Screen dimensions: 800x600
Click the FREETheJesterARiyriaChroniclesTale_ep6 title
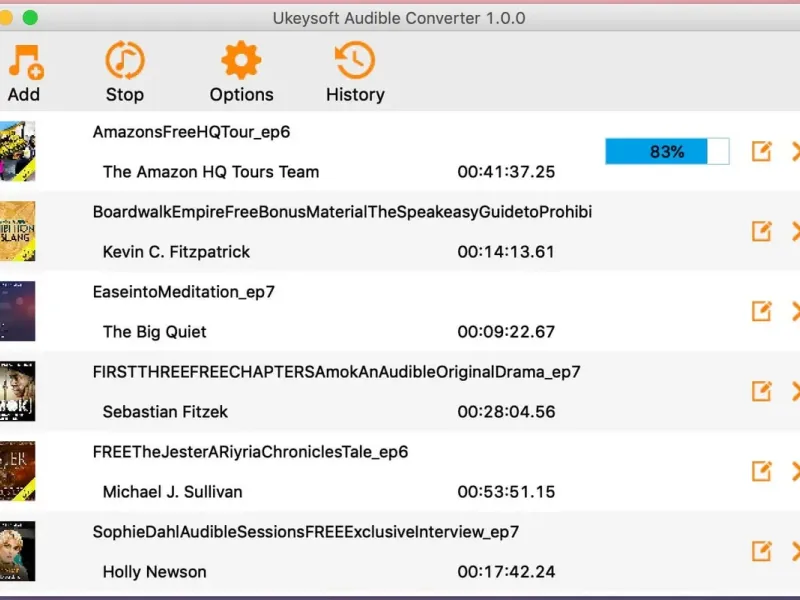point(251,452)
